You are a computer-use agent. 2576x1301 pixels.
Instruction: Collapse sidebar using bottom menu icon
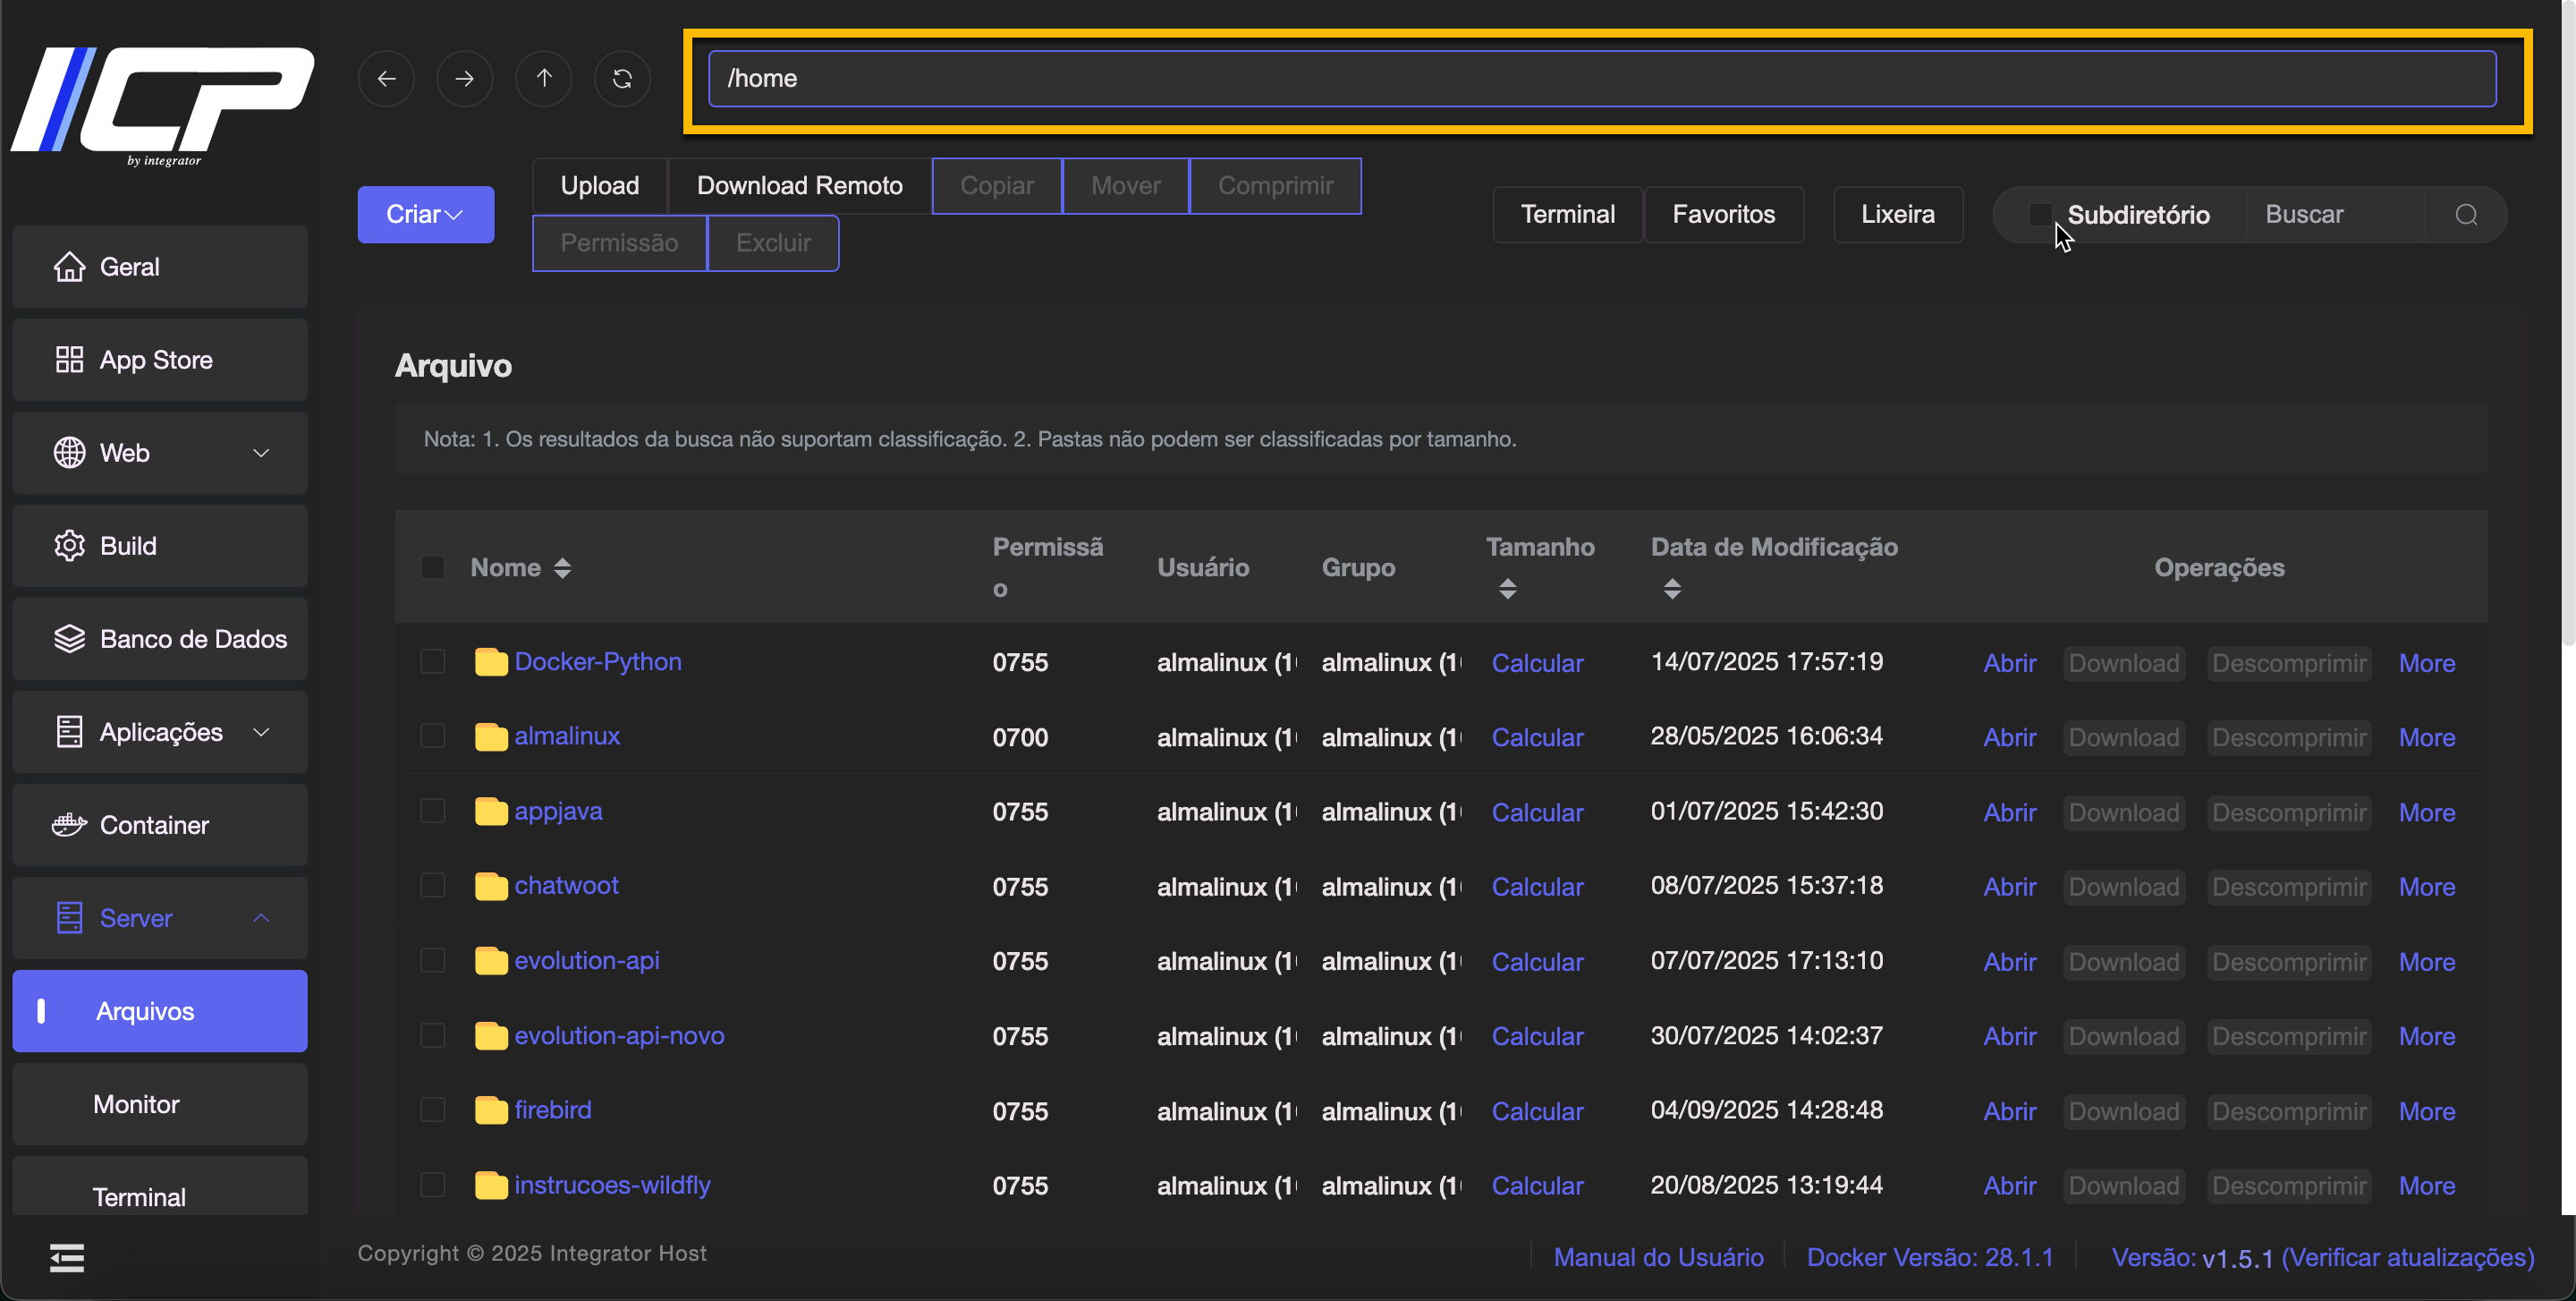coord(67,1257)
